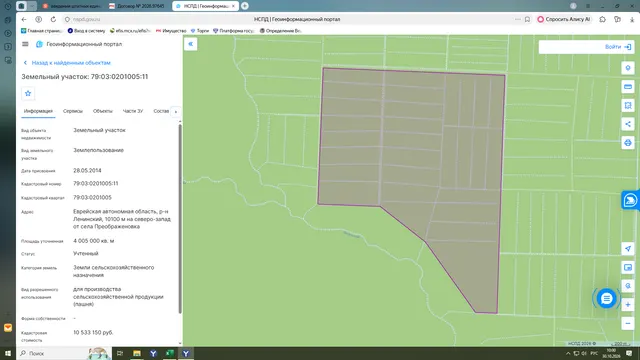This screenshot has height=360, width=640.
Task: Click the location pin map tool
Action: (x=628, y=68)
